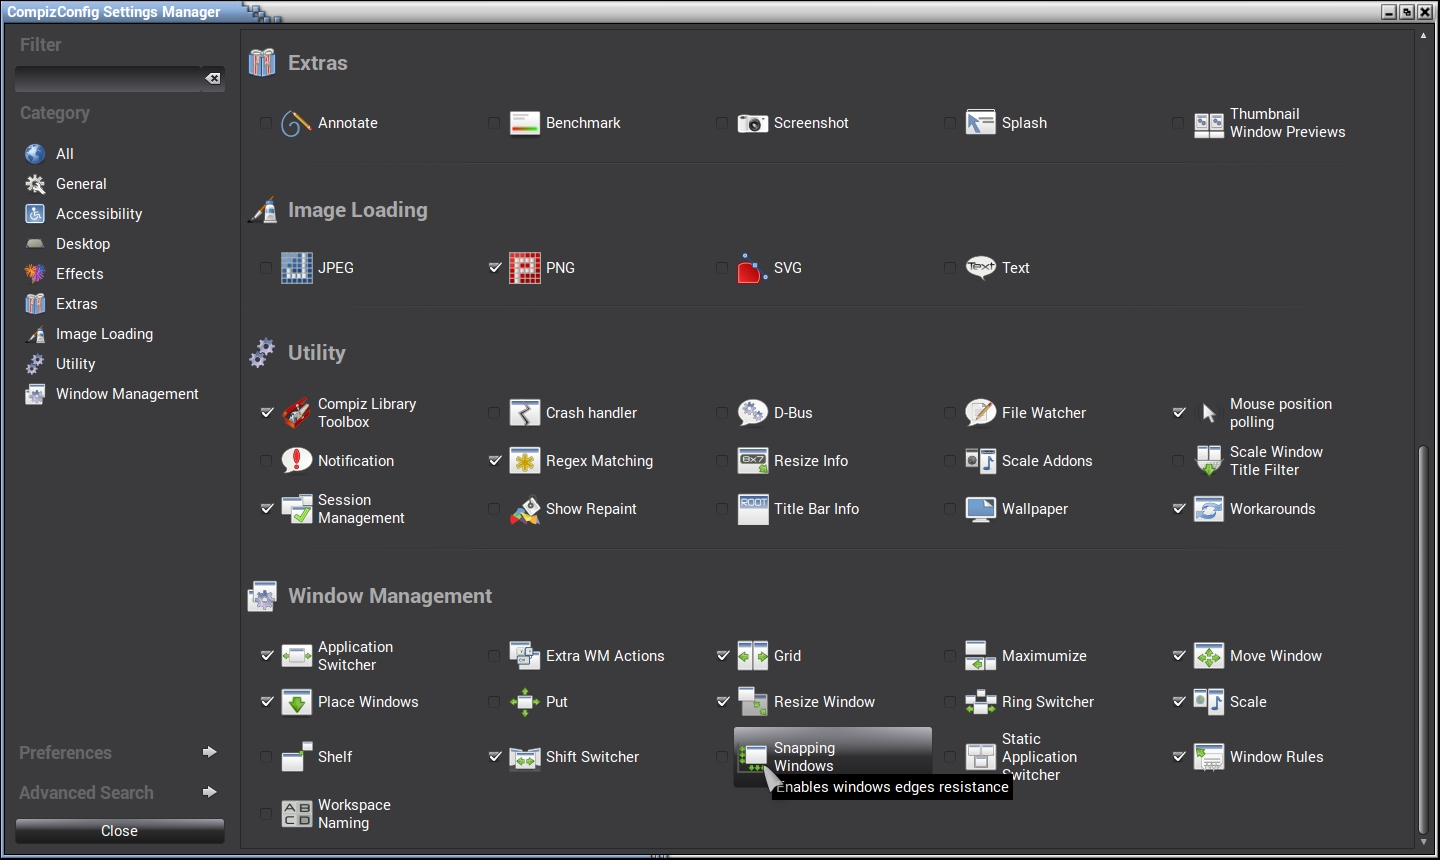Click the Ring Switcher plugin icon
This screenshot has width=1440, height=860.
point(980,702)
